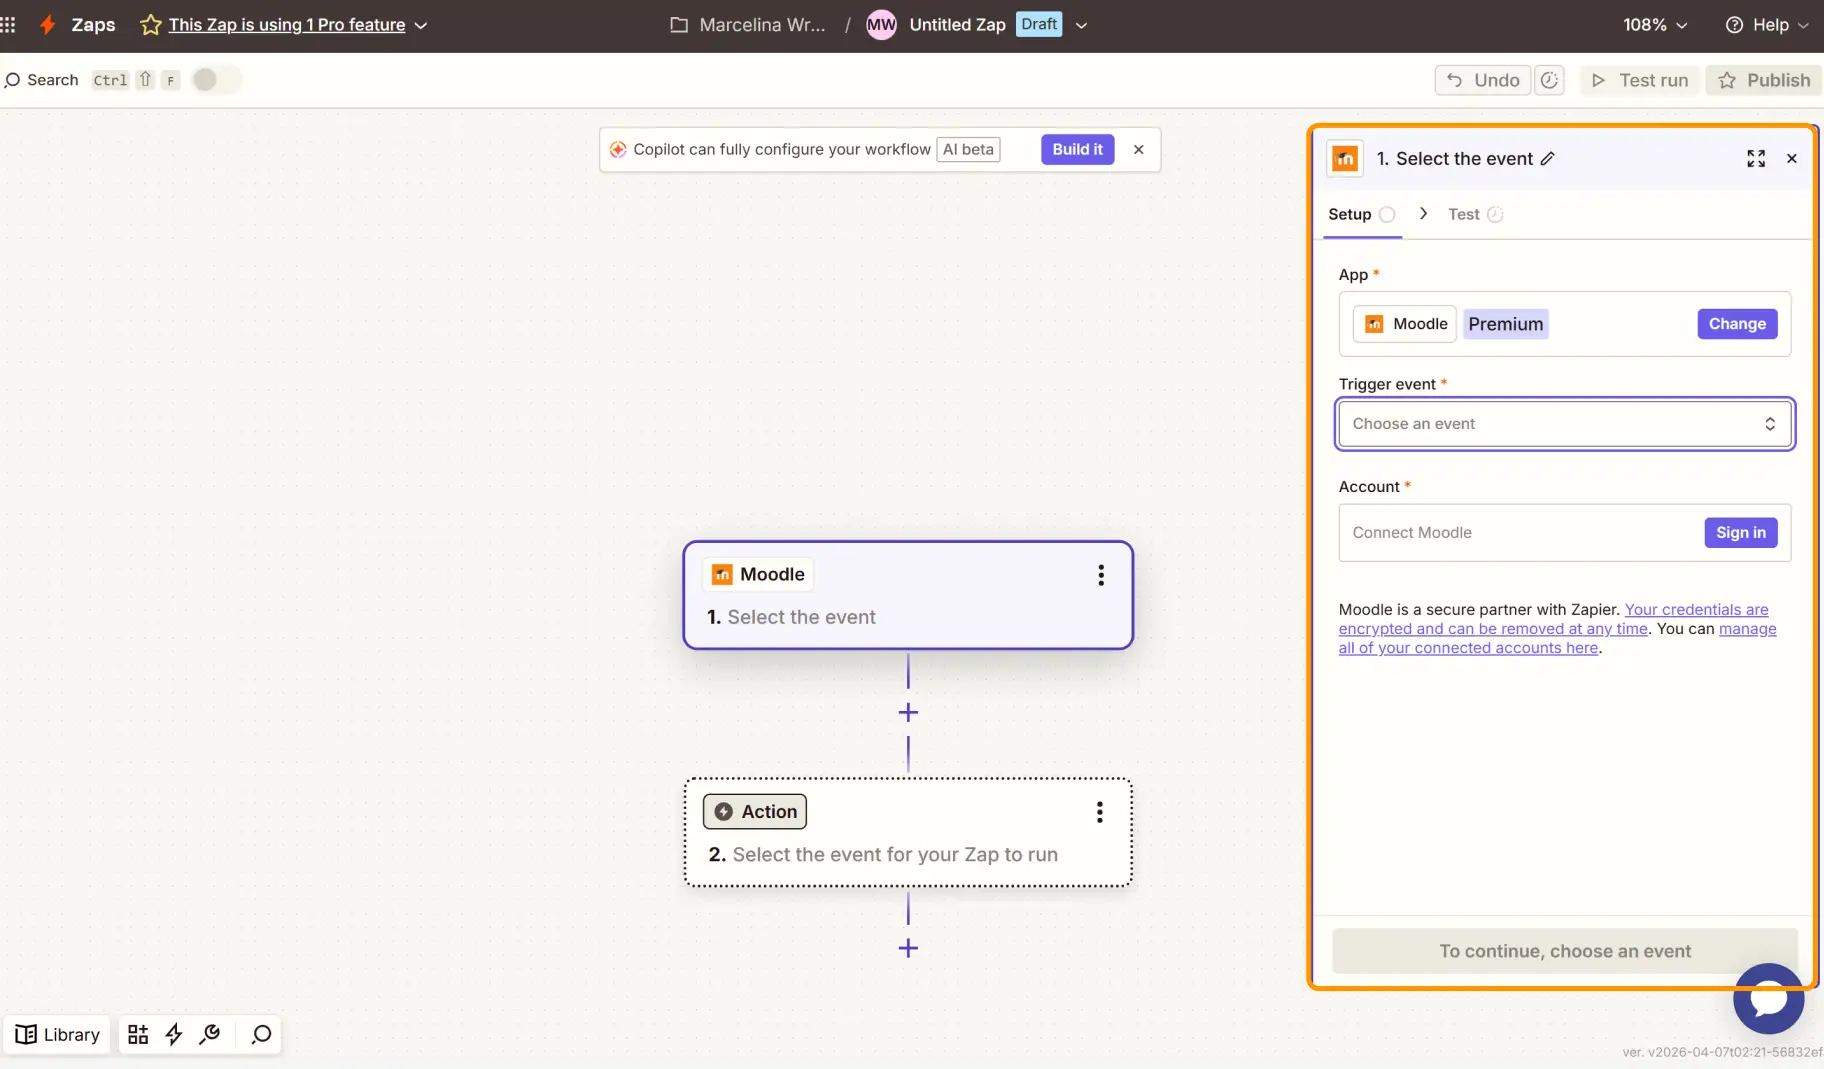Click the Undo button

[x=1483, y=80]
